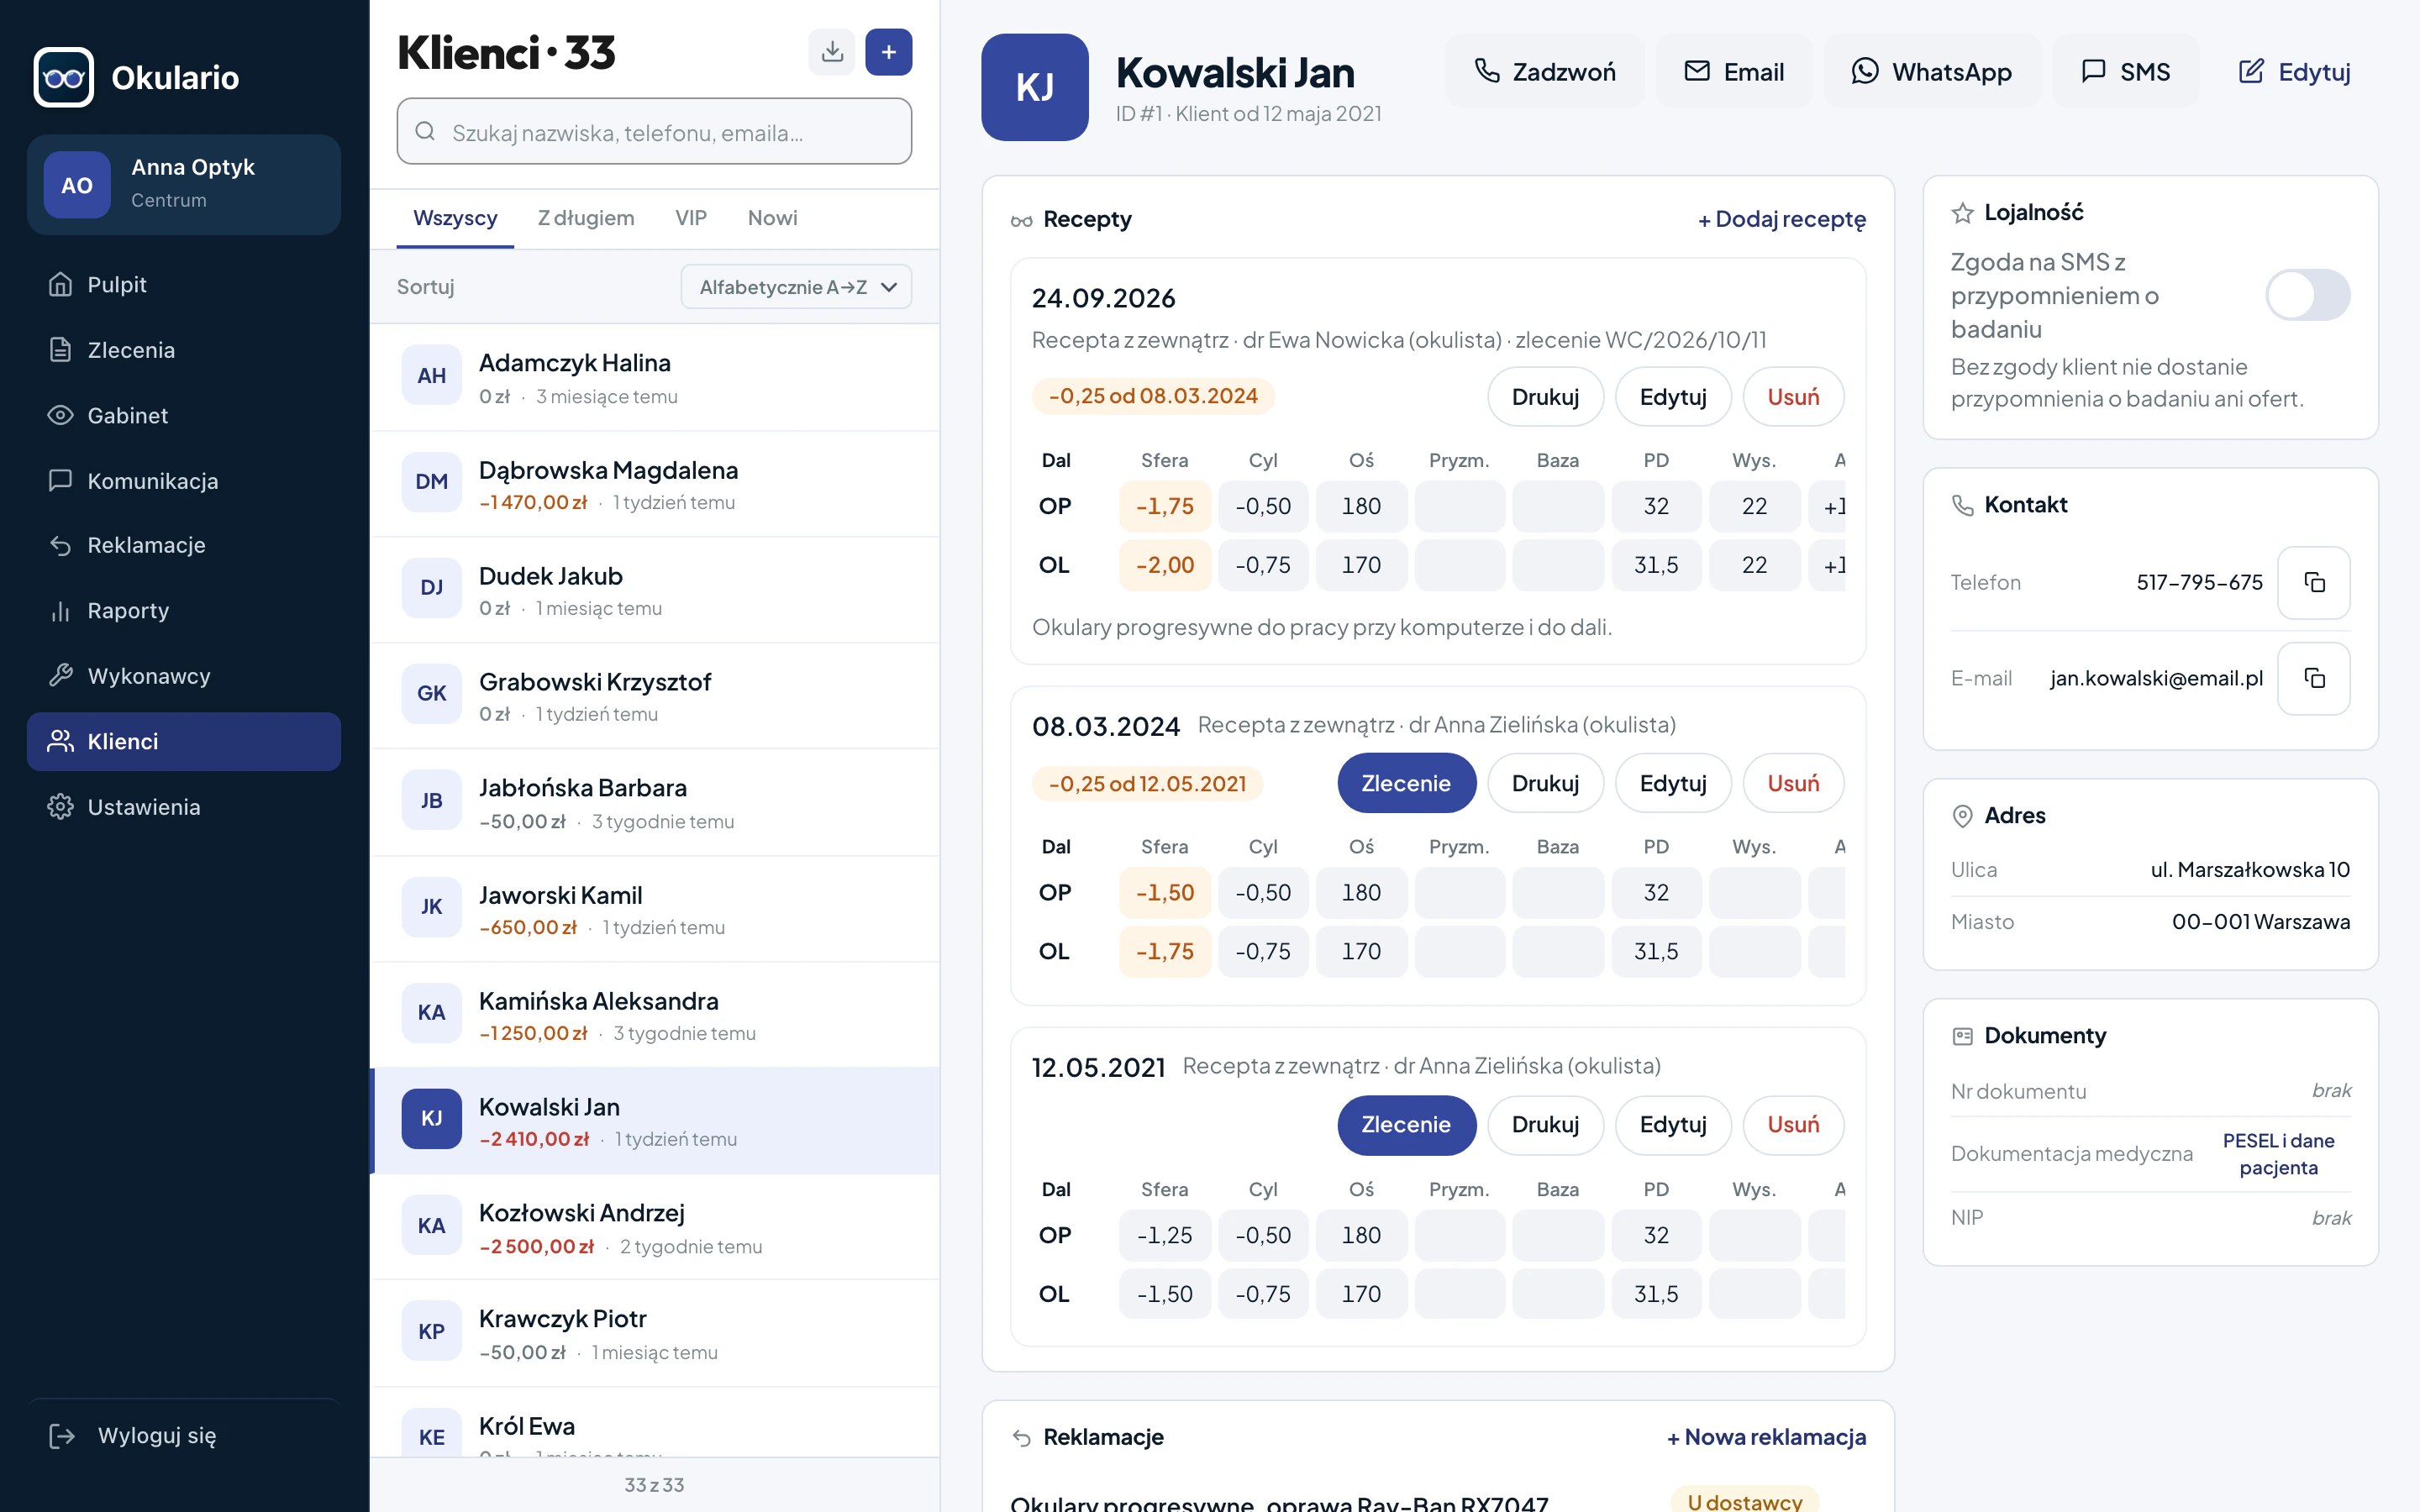
Task: Select client Dąbrowska Magdalena
Action: pyautogui.click(x=655, y=484)
